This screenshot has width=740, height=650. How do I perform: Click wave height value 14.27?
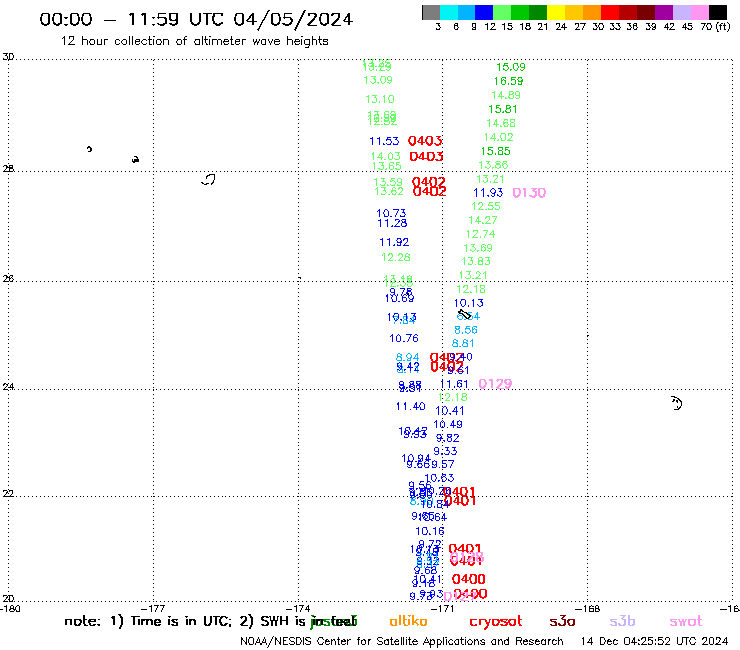[x=483, y=220]
